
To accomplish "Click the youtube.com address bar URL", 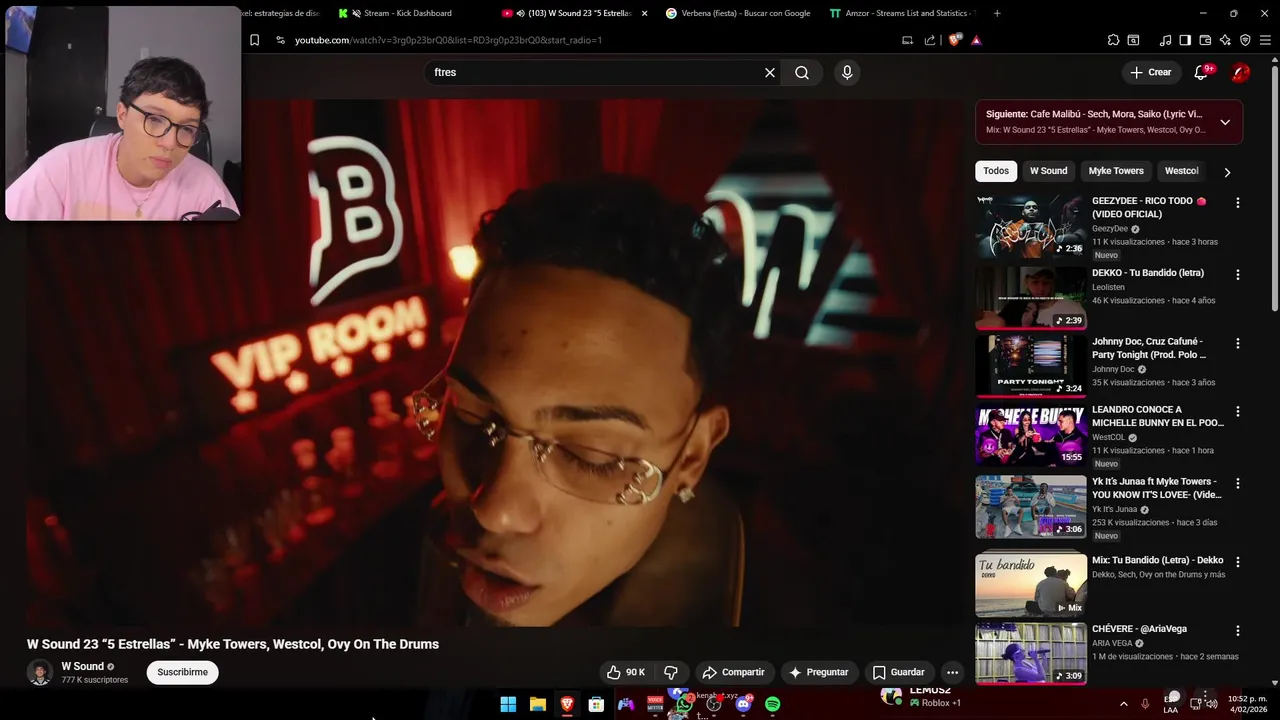I will click(448, 40).
